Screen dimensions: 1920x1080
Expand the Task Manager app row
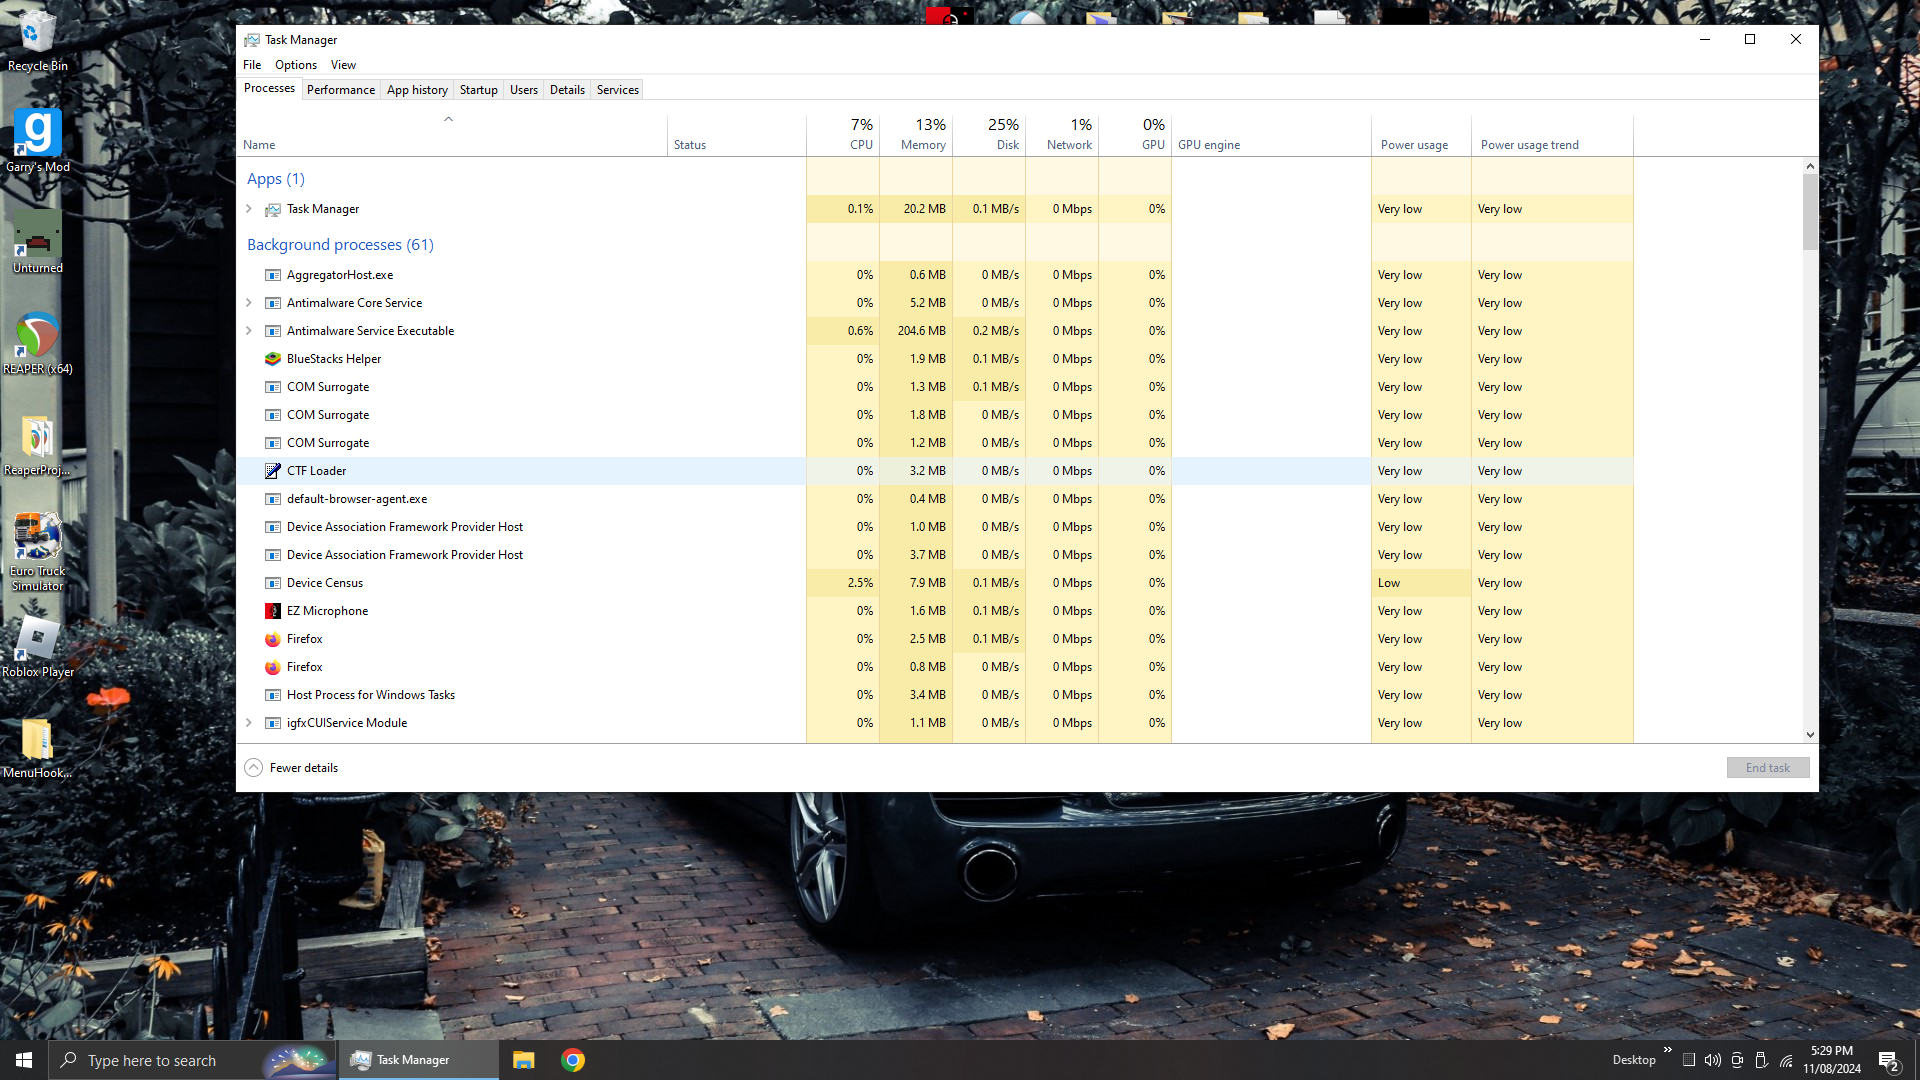click(x=249, y=209)
